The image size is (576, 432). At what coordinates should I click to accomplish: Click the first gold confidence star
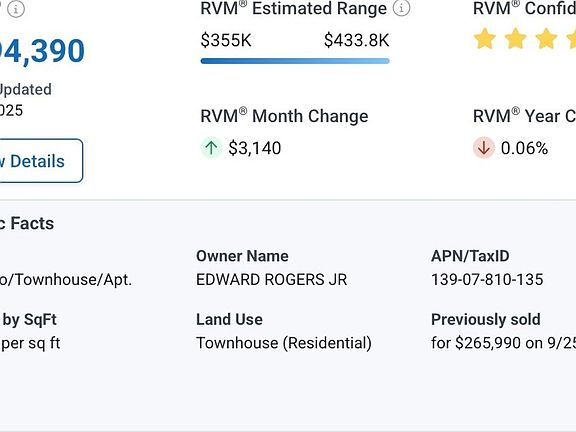485,39
